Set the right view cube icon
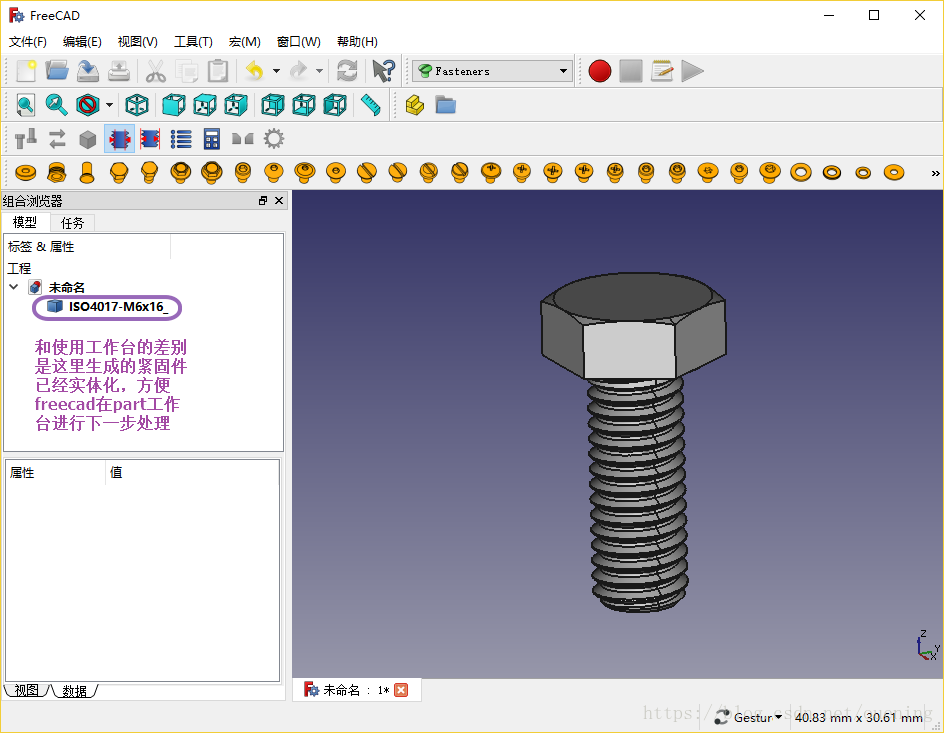Screen dimensions: 944x733 [x=236, y=105]
